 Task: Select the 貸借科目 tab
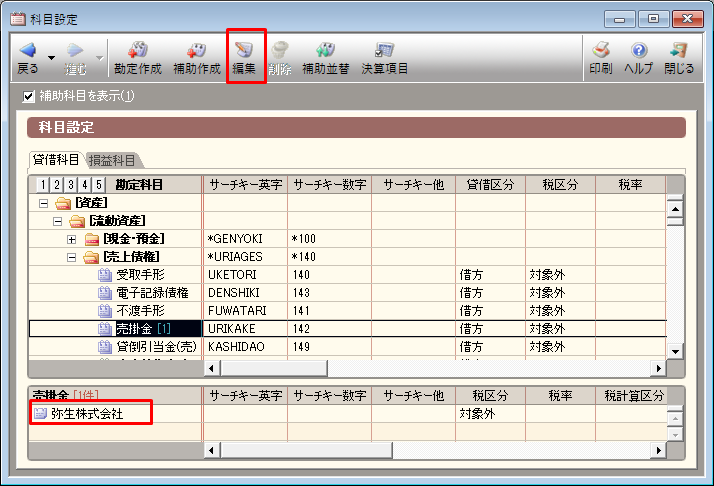pyautogui.click(x=56, y=160)
